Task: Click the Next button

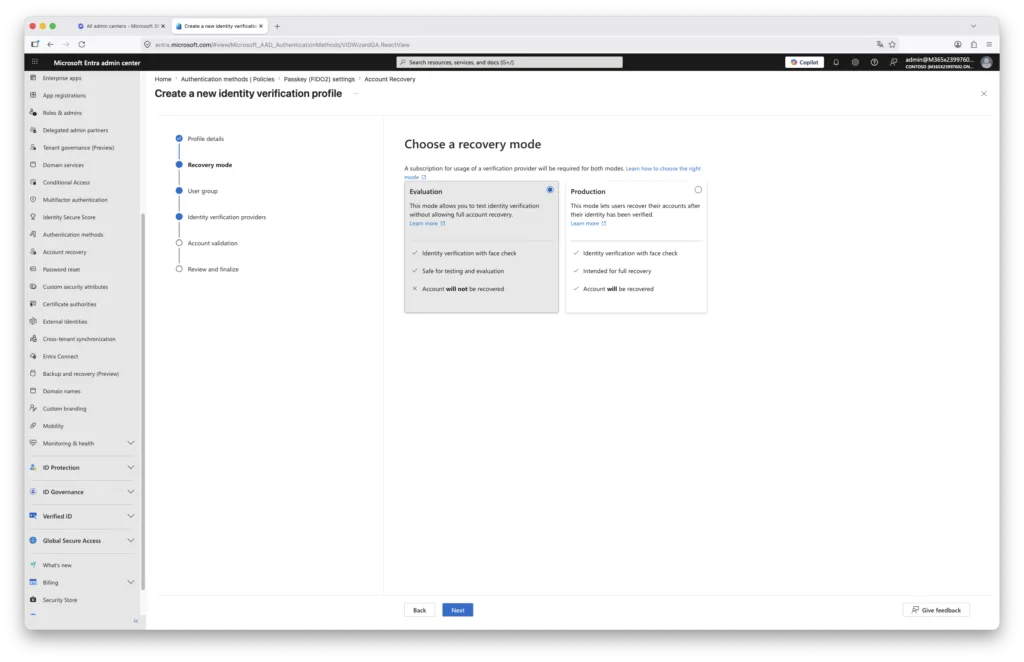Action: (457, 610)
